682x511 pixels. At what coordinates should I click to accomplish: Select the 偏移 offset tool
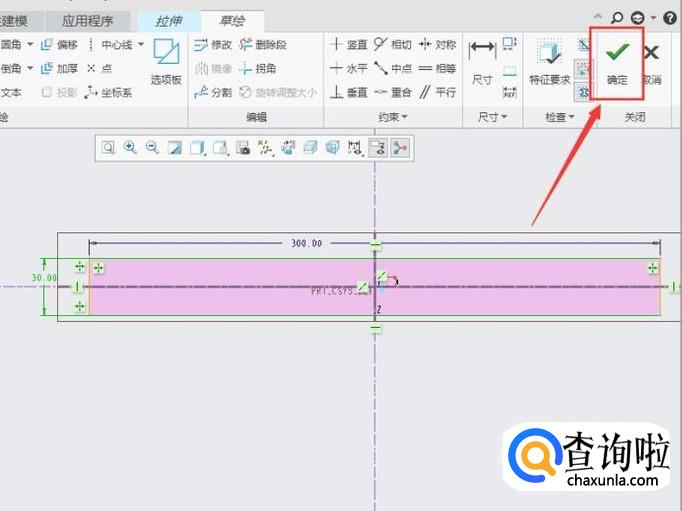coord(59,44)
